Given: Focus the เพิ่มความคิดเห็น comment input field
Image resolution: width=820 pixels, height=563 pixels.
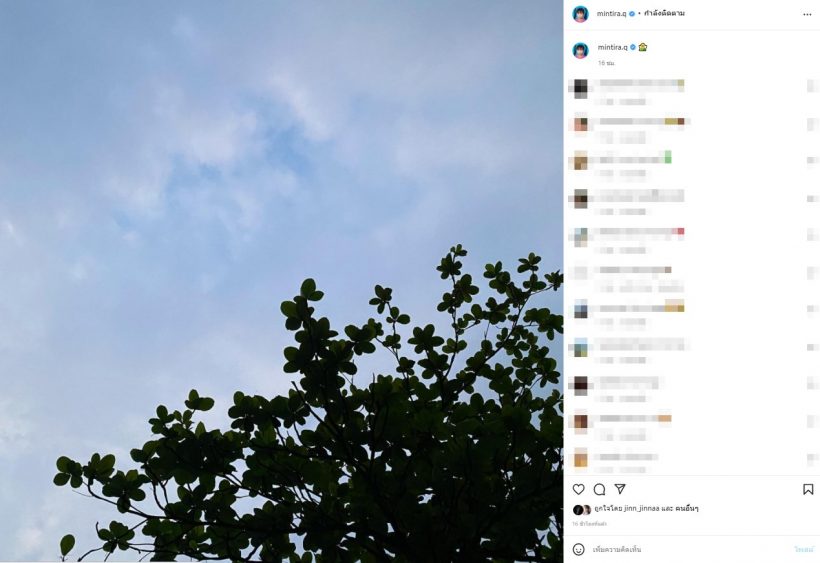Looking at the screenshot, I should (690, 549).
